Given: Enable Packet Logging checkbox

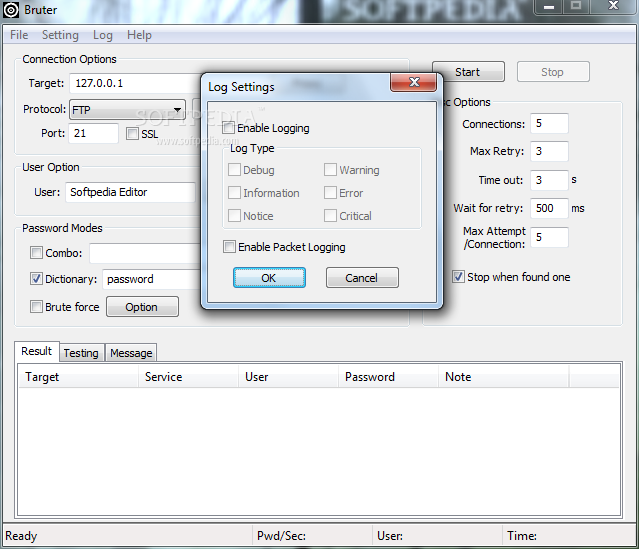Looking at the screenshot, I should coord(229,246).
